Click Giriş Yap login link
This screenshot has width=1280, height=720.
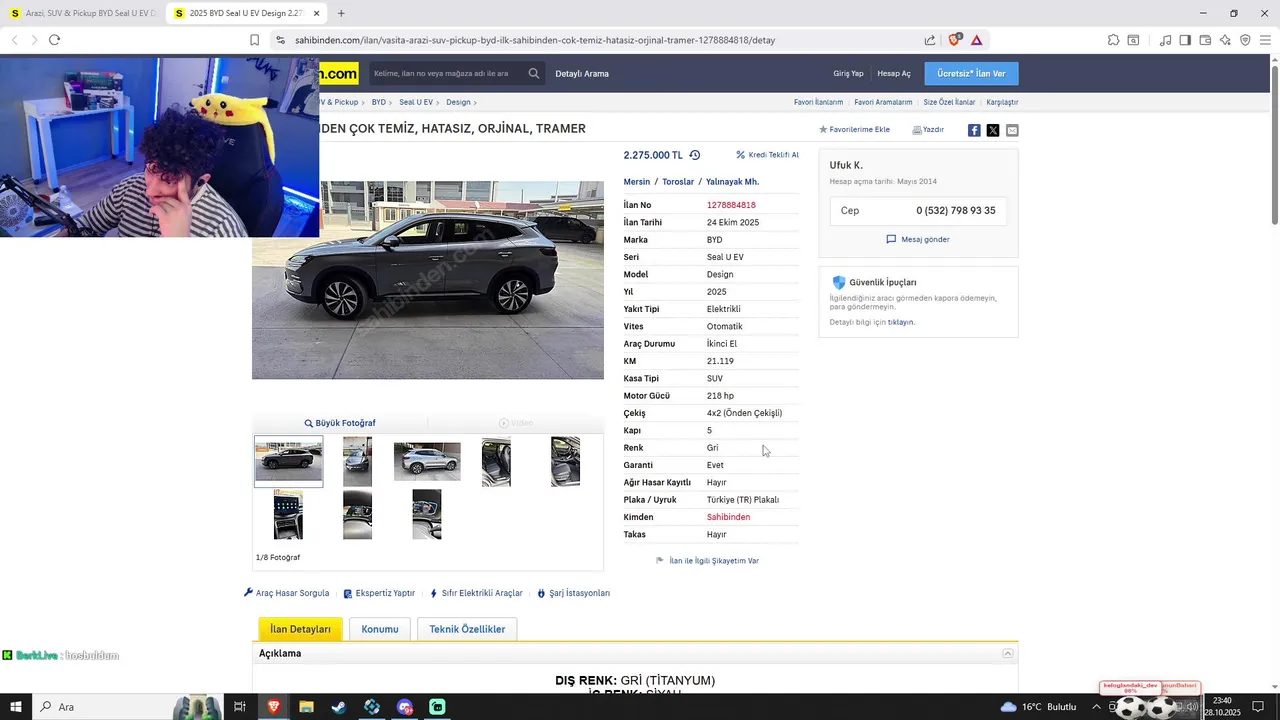(848, 73)
